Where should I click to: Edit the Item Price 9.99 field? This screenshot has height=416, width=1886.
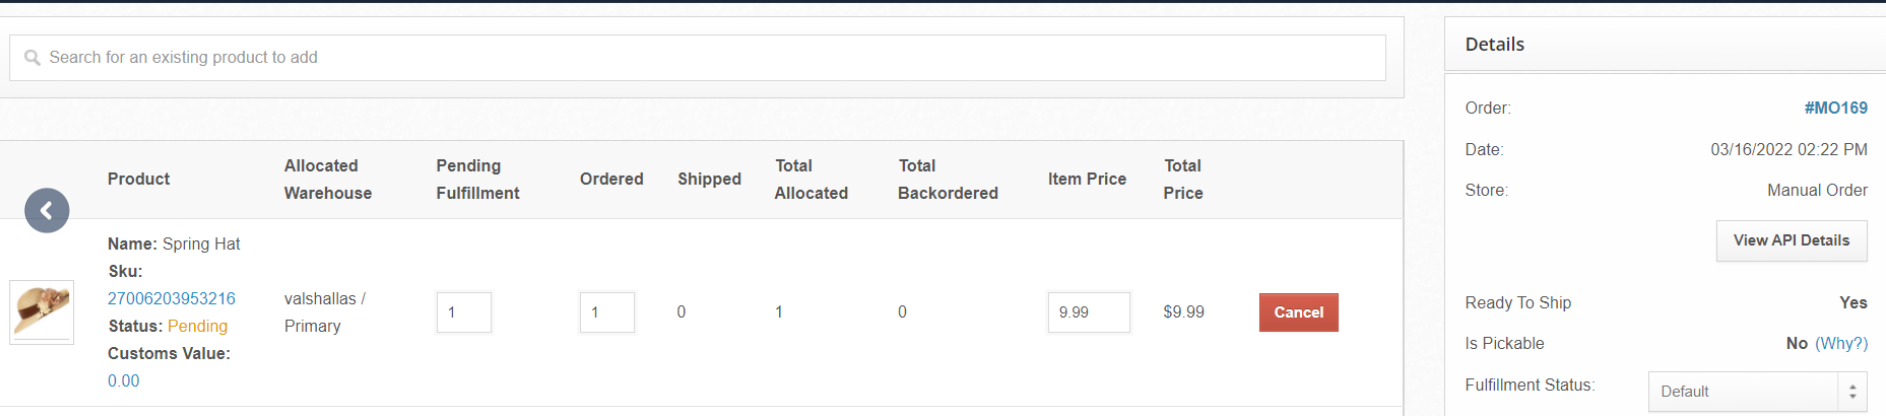1089,312
